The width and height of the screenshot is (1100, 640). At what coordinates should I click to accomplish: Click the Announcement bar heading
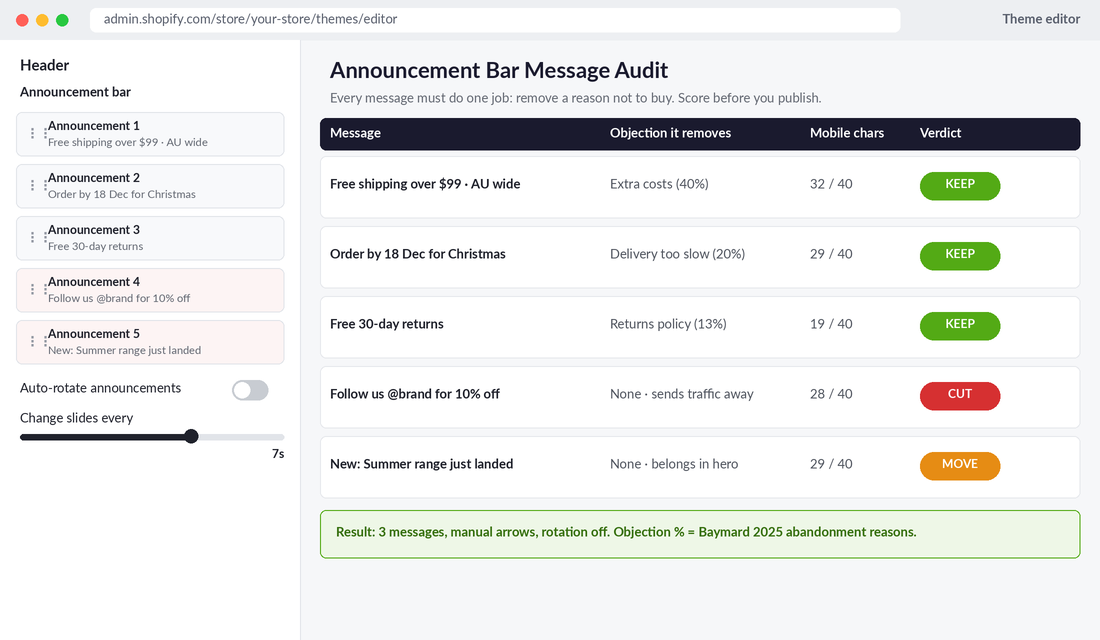75,92
